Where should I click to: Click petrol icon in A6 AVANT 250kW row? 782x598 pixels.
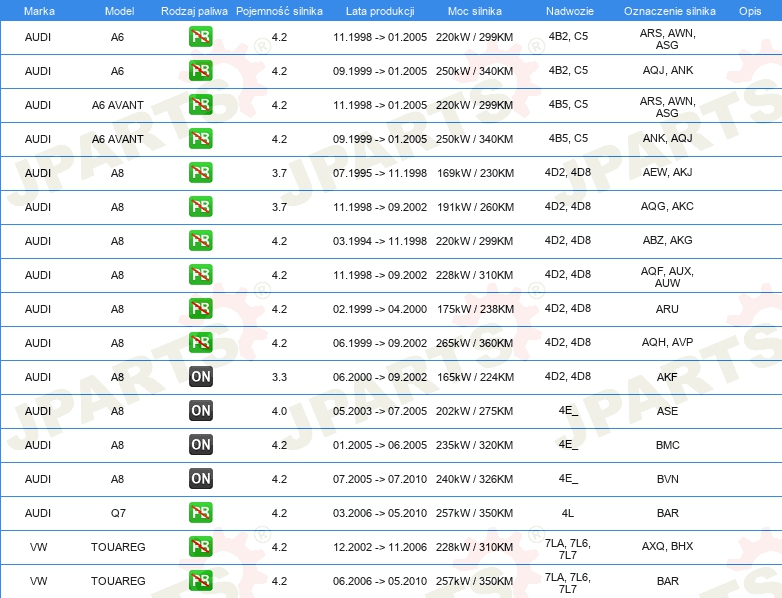point(200,139)
